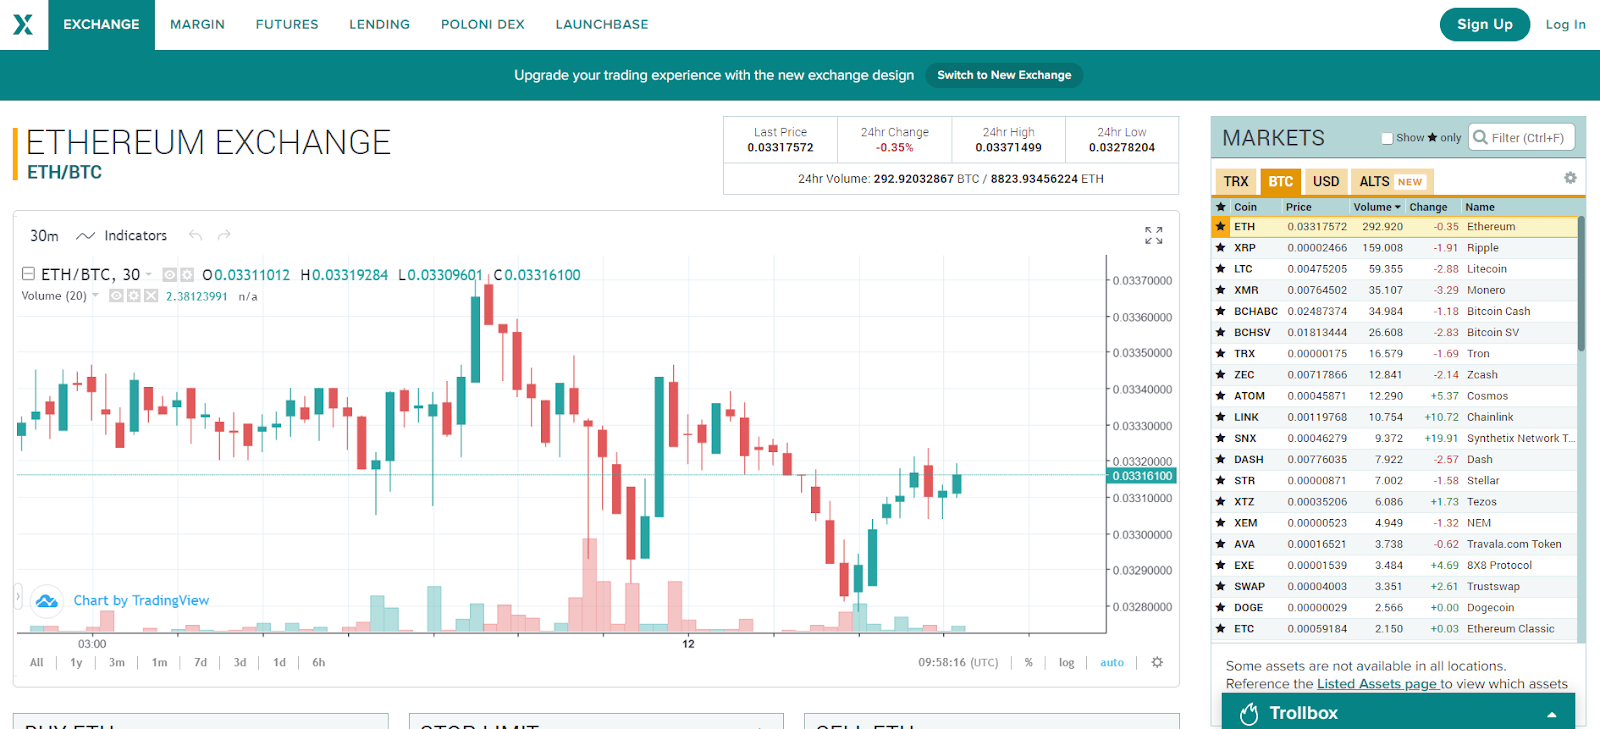1600x729 pixels.
Task: Enable Show starred only checkbox
Action: tap(1387, 138)
